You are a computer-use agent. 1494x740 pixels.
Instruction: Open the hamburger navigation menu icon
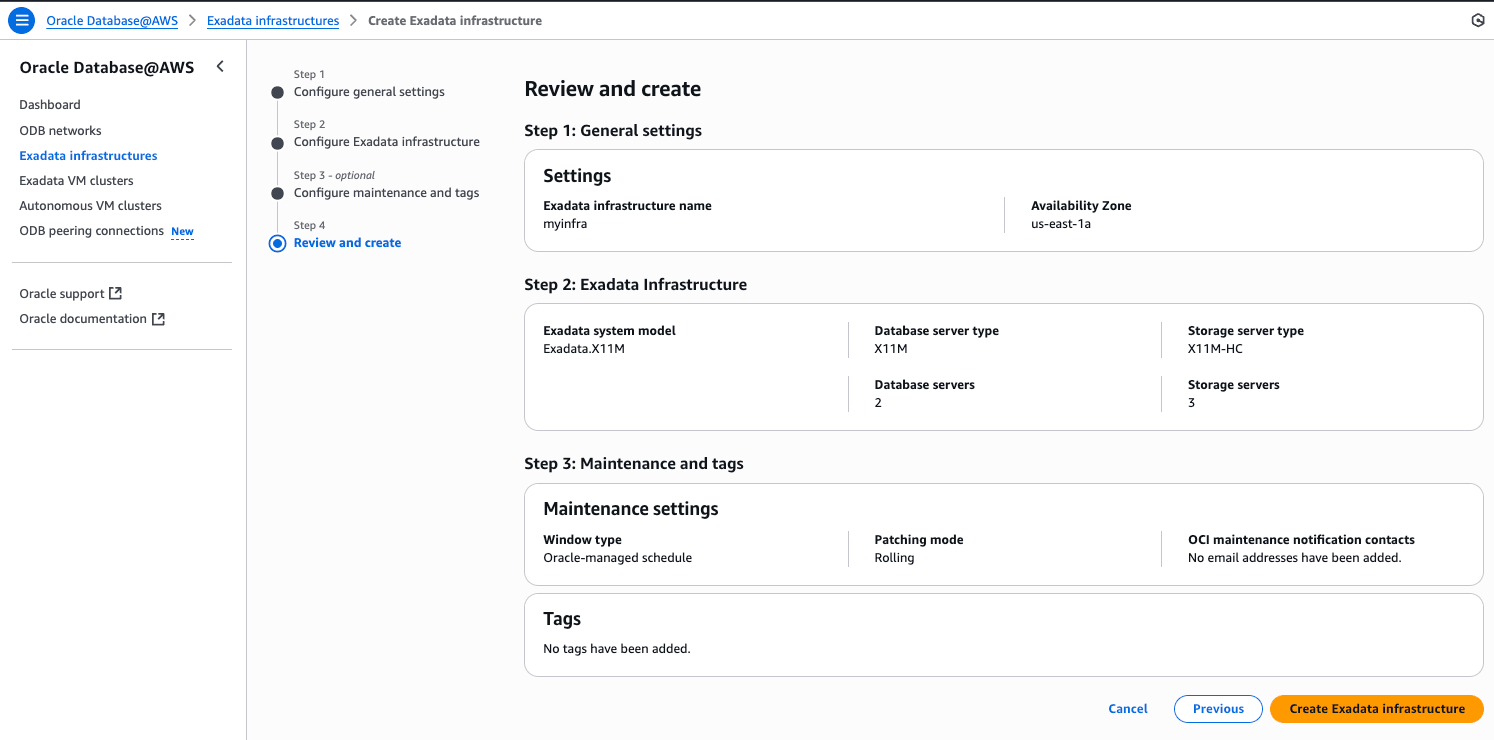(21, 20)
